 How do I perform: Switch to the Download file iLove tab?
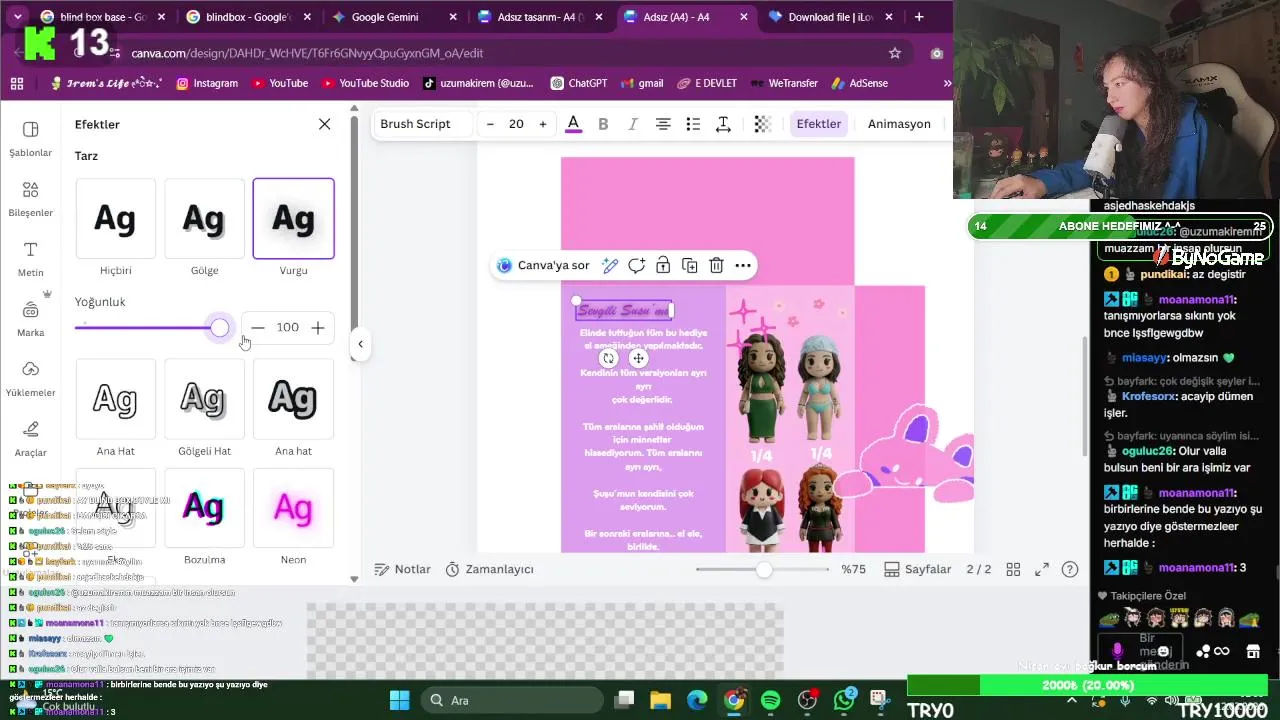tap(830, 17)
